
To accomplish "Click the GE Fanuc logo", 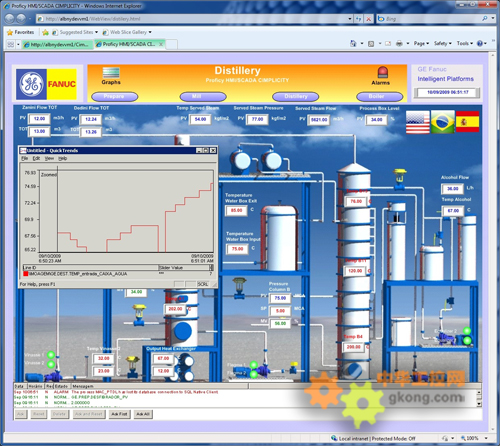I will 46,84.
